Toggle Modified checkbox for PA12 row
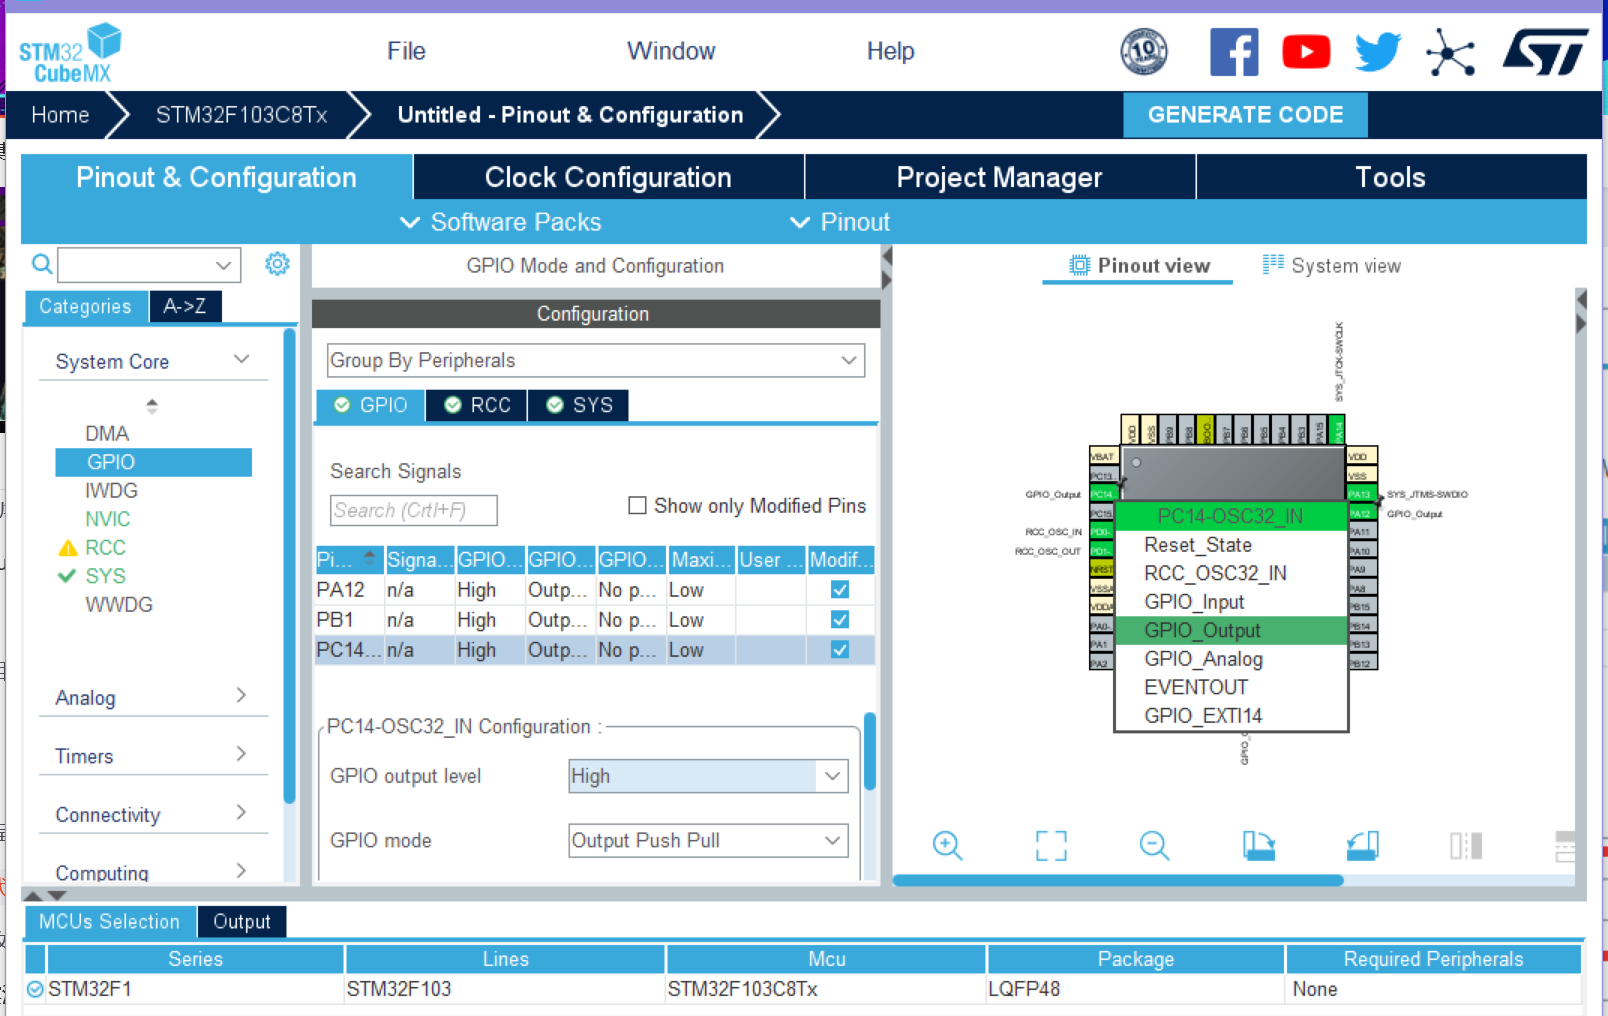The image size is (1608, 1016). (x=840, y=590)
